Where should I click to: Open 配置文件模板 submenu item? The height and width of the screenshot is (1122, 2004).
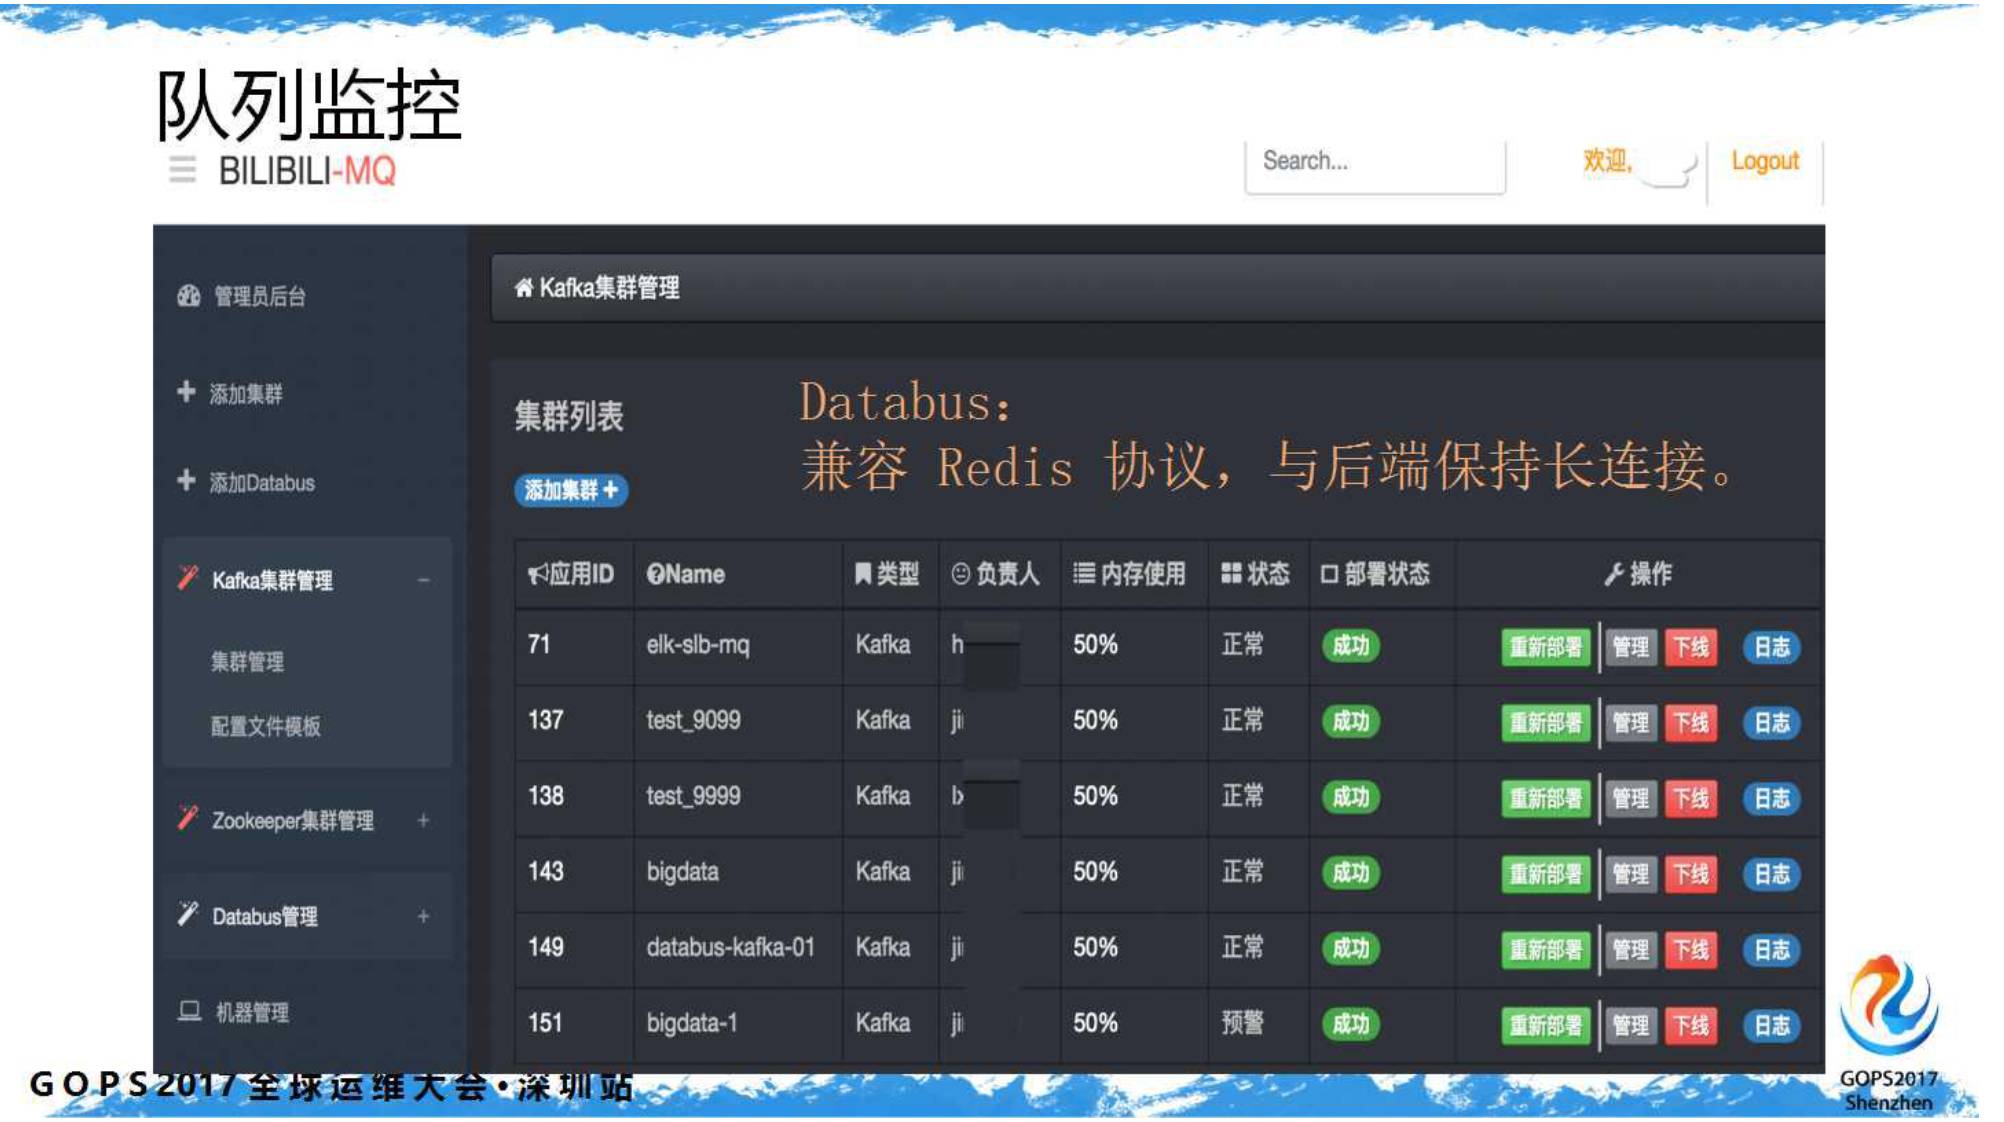tap(265, 726)
